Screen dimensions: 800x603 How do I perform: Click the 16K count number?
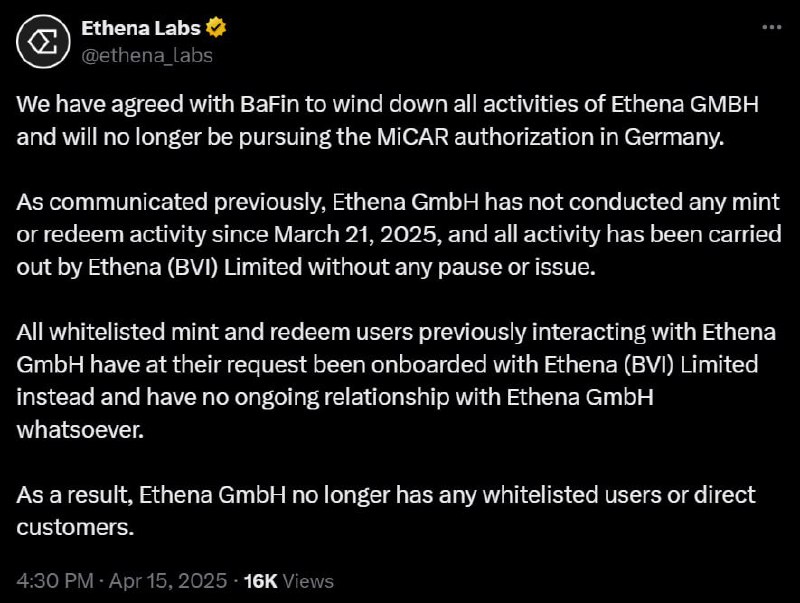click(260, 581)
